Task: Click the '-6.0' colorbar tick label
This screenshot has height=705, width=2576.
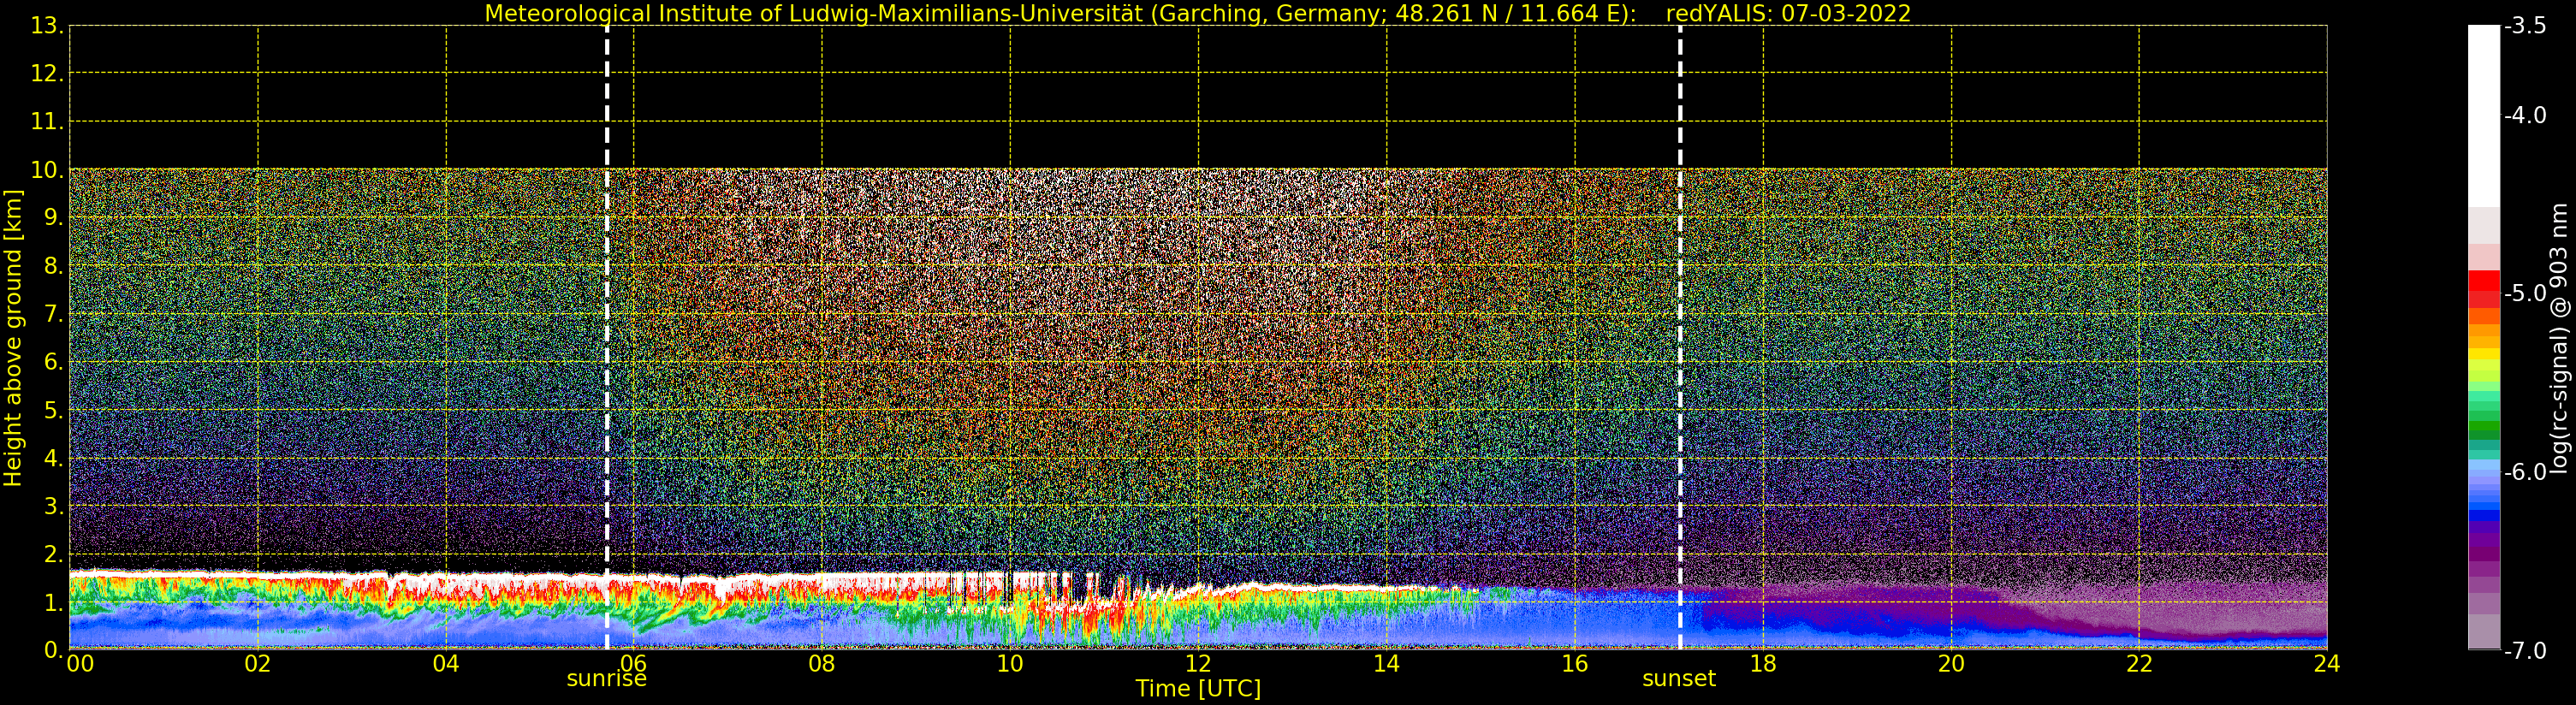Action: click(x=2525, y=471)
